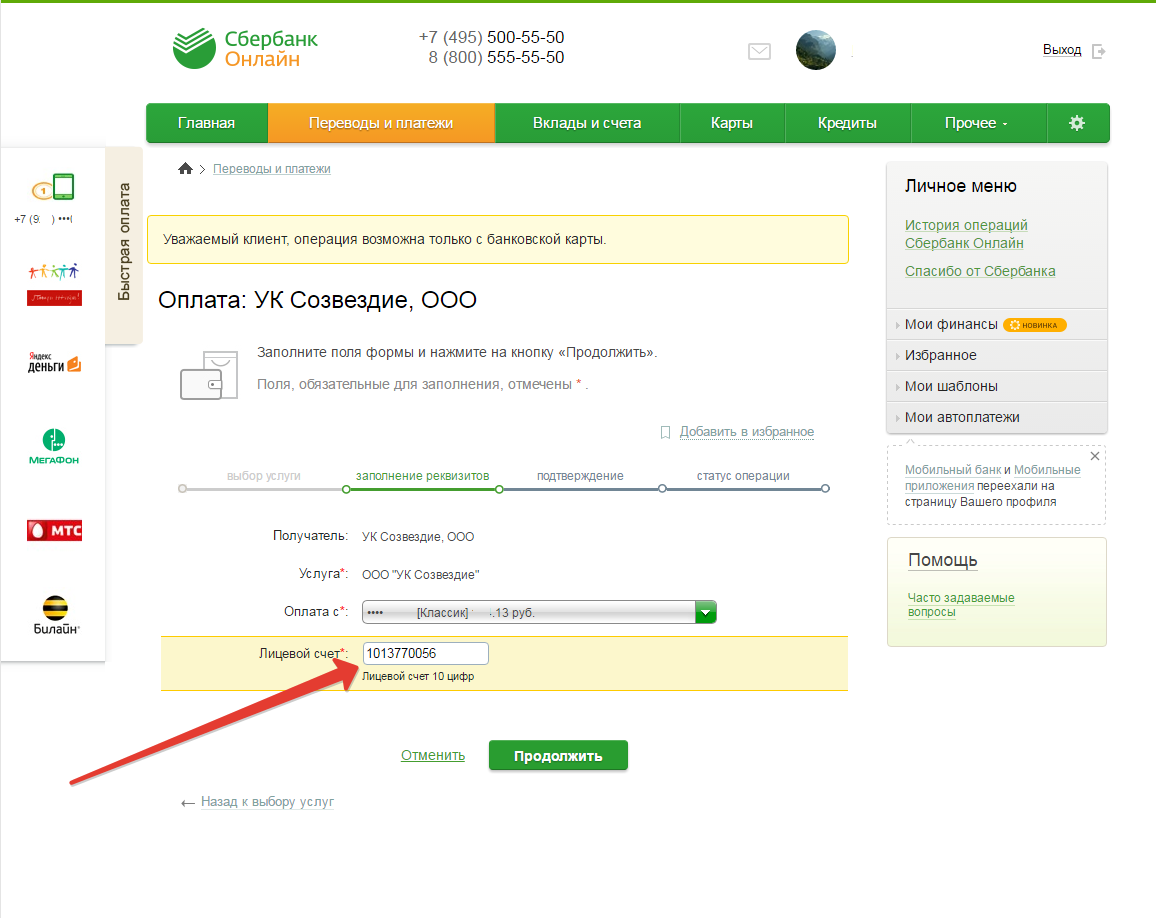Click Добавить в избранное link

(747, 432)
